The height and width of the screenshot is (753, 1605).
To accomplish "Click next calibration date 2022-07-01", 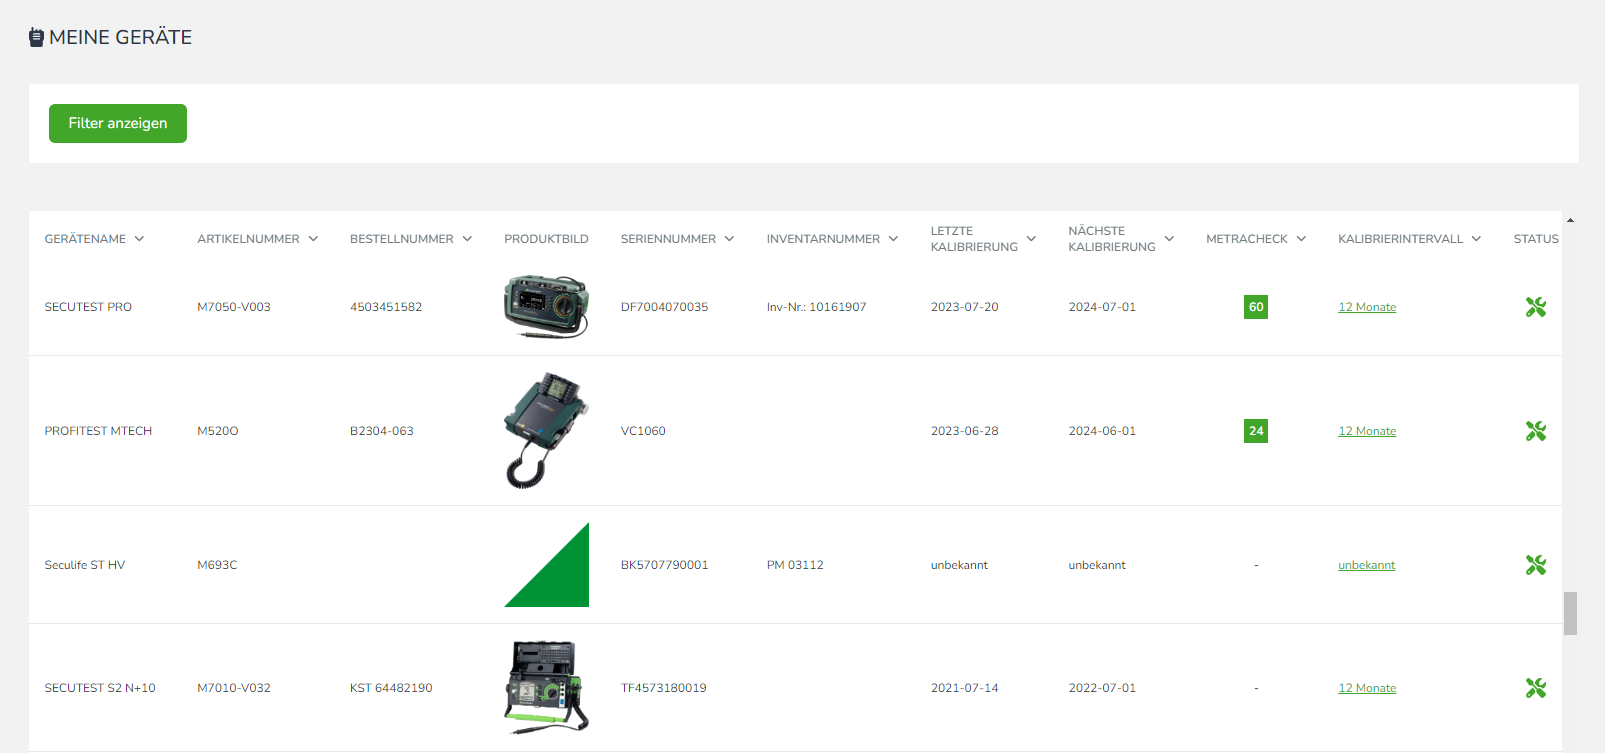I will point(1102,688).
